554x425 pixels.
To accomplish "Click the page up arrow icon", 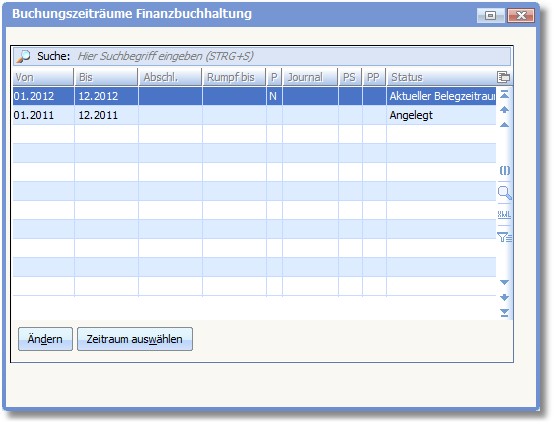I will pyautogui.click(x=505, y=110).
